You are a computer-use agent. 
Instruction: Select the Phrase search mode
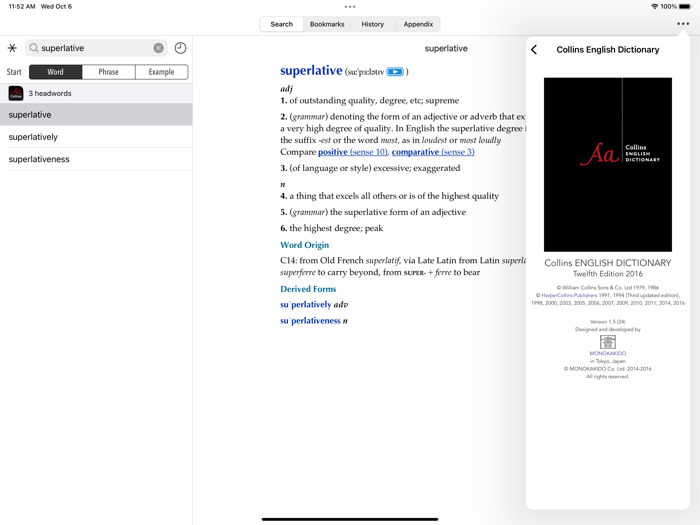108,72
